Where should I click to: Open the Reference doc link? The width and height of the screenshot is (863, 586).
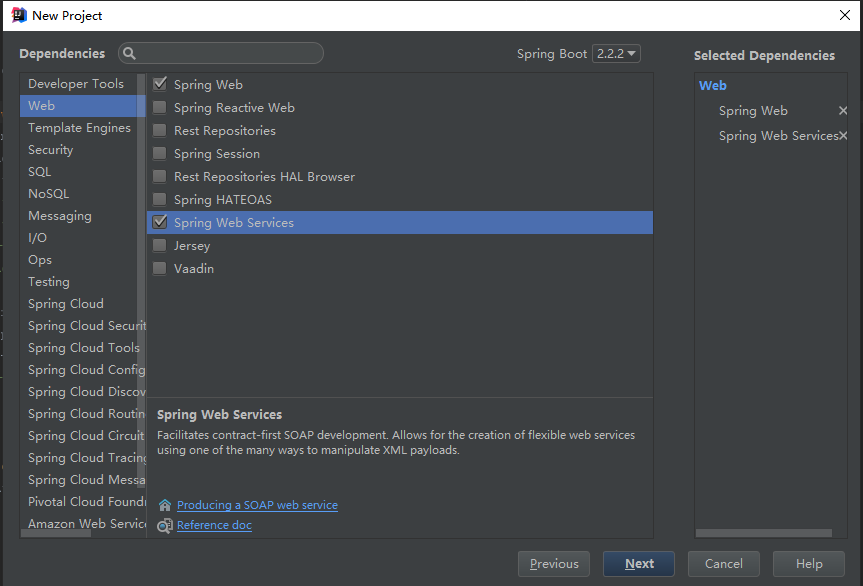[x=214, y=525]
